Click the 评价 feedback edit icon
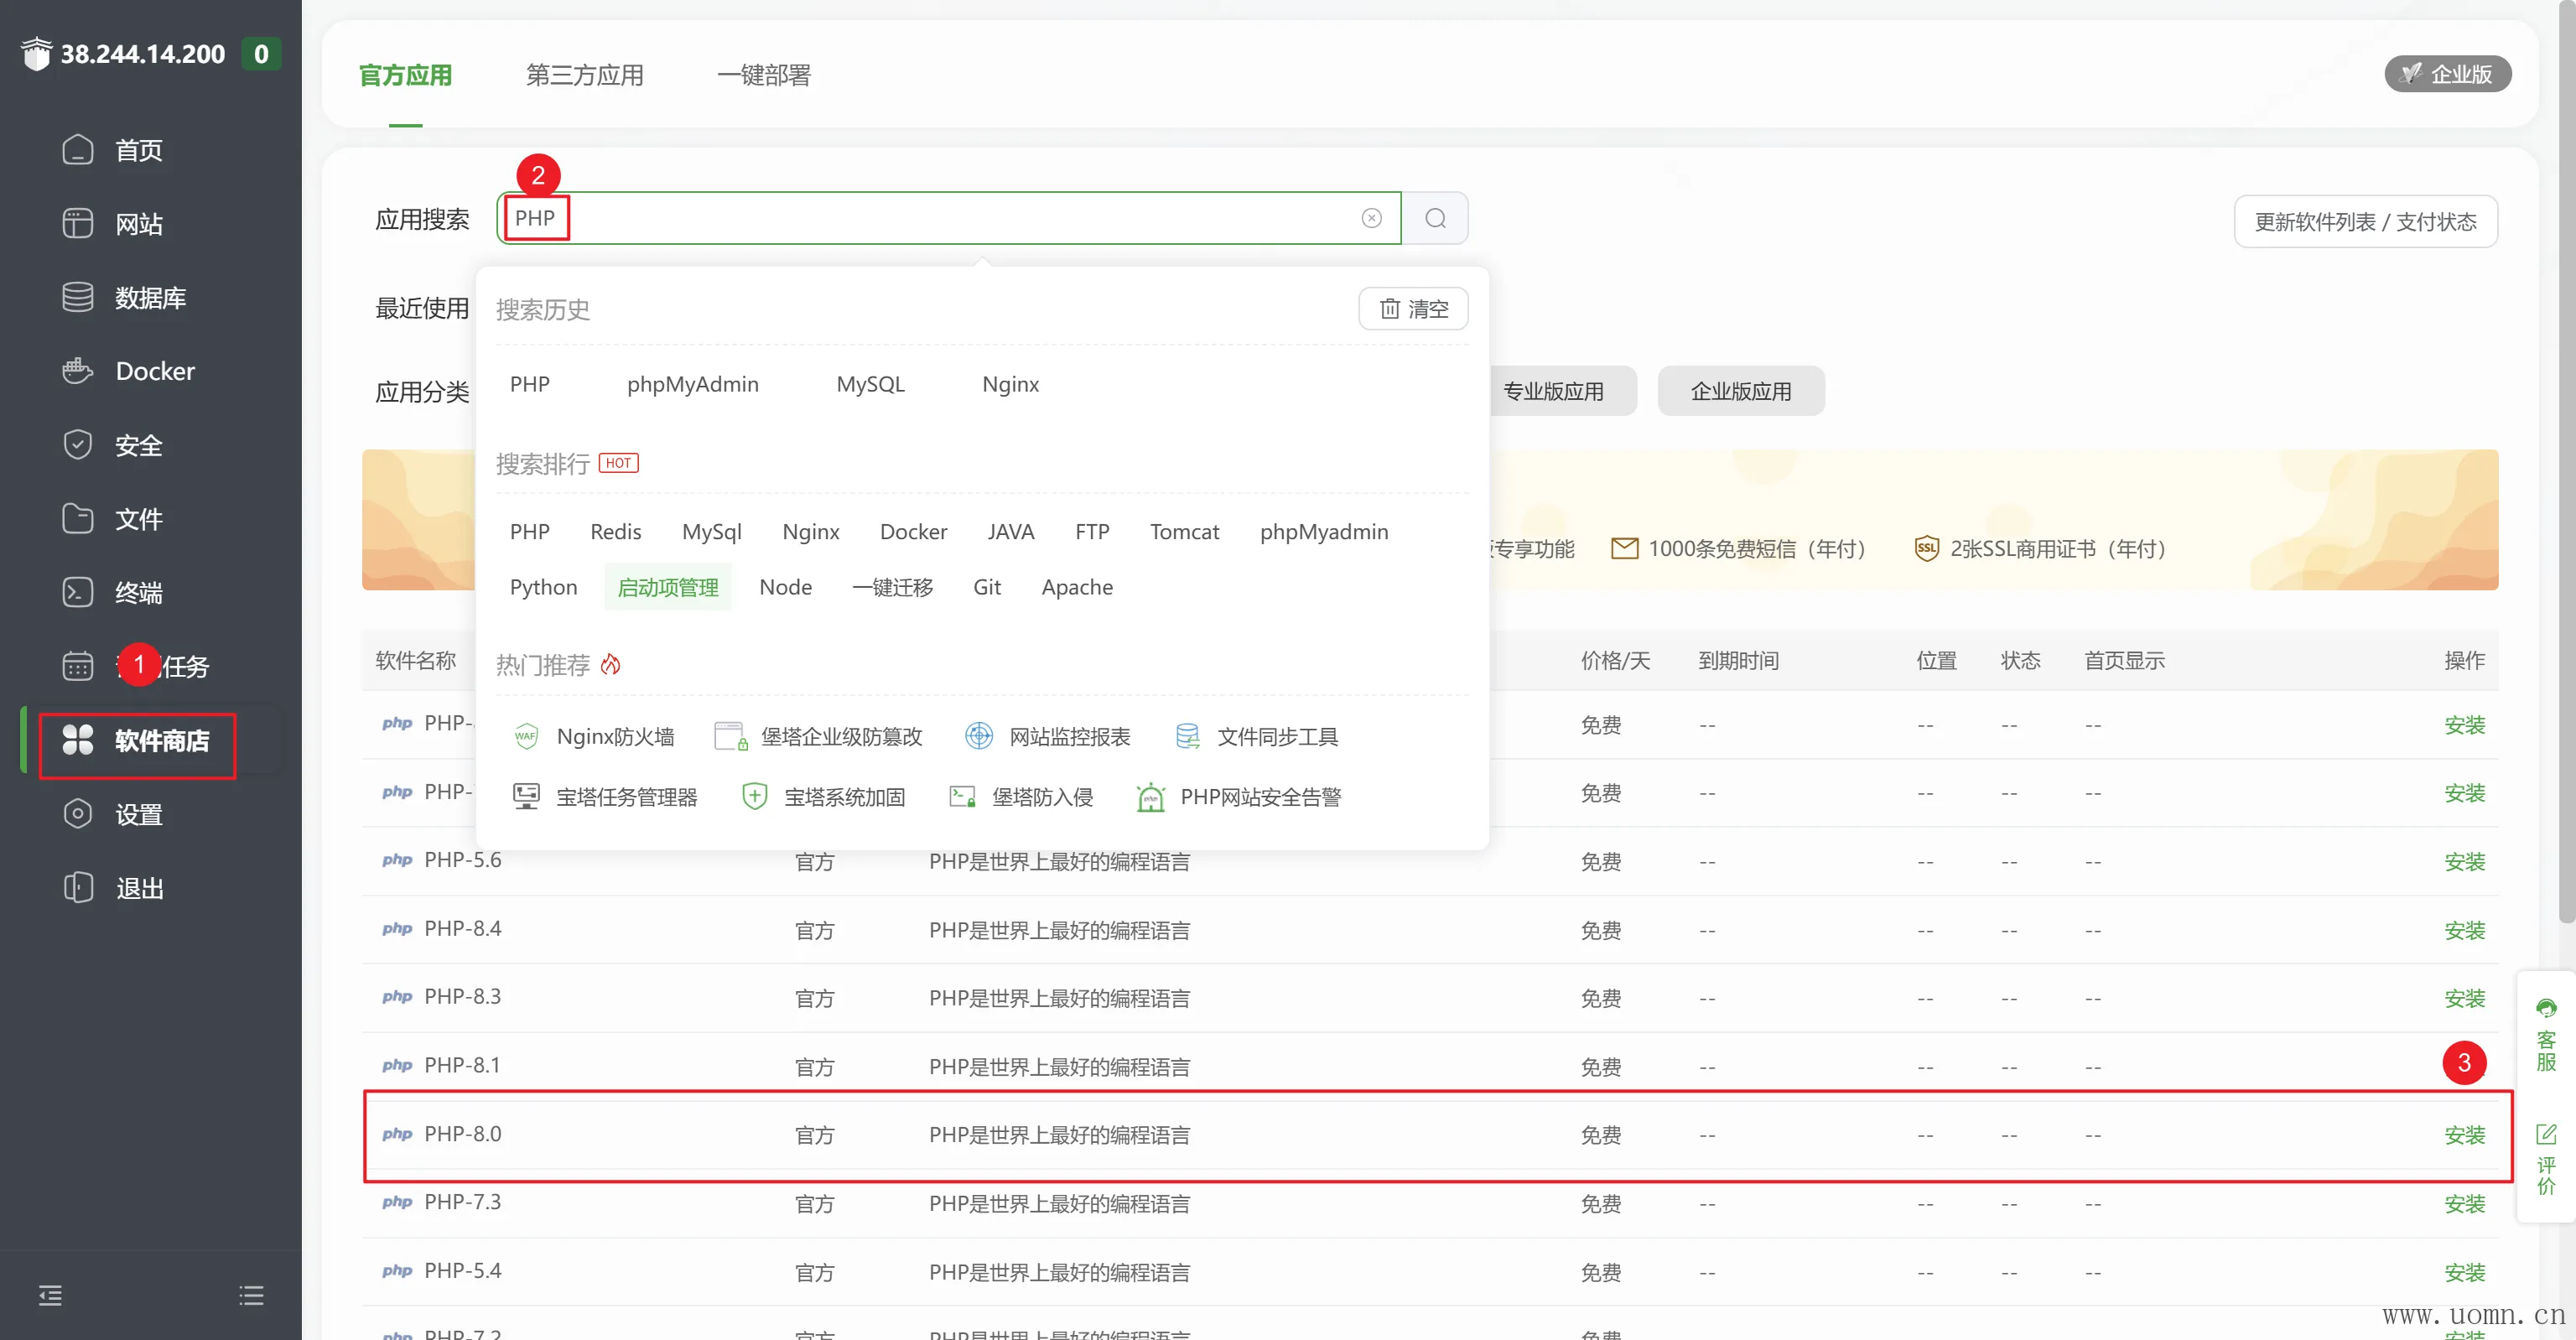Viewport: 2576px width, 1340px height. coord(2545,1134)
